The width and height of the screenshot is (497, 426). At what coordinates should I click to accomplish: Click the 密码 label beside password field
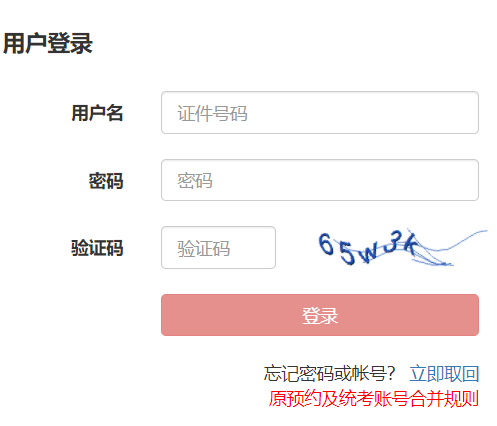[106, 181]
